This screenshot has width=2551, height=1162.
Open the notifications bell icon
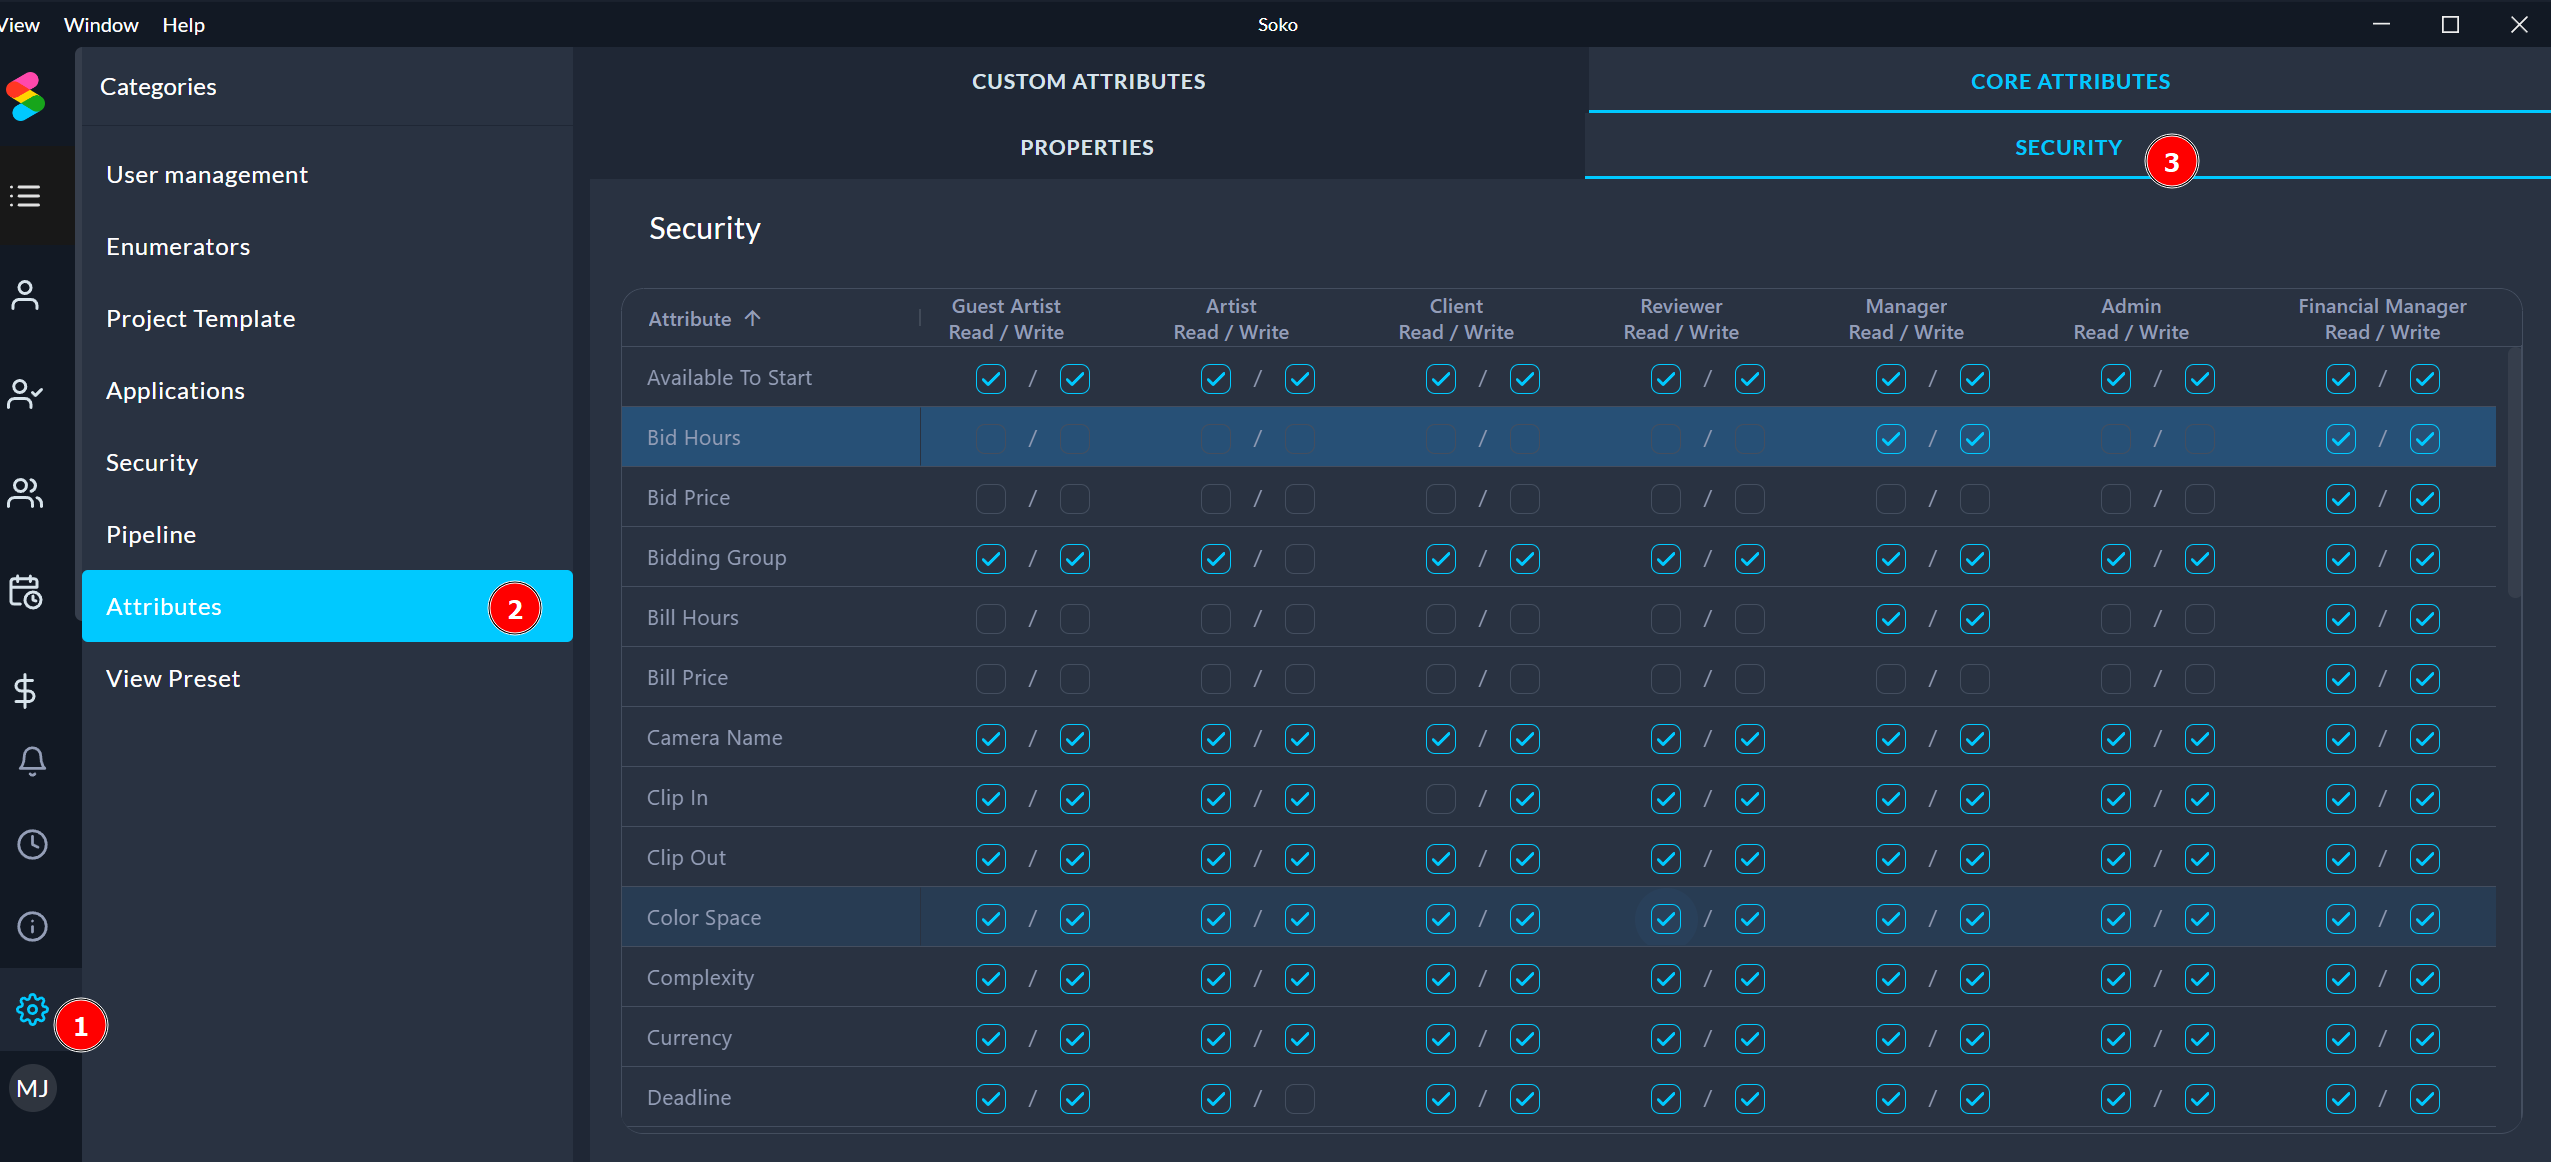point(32,761)
